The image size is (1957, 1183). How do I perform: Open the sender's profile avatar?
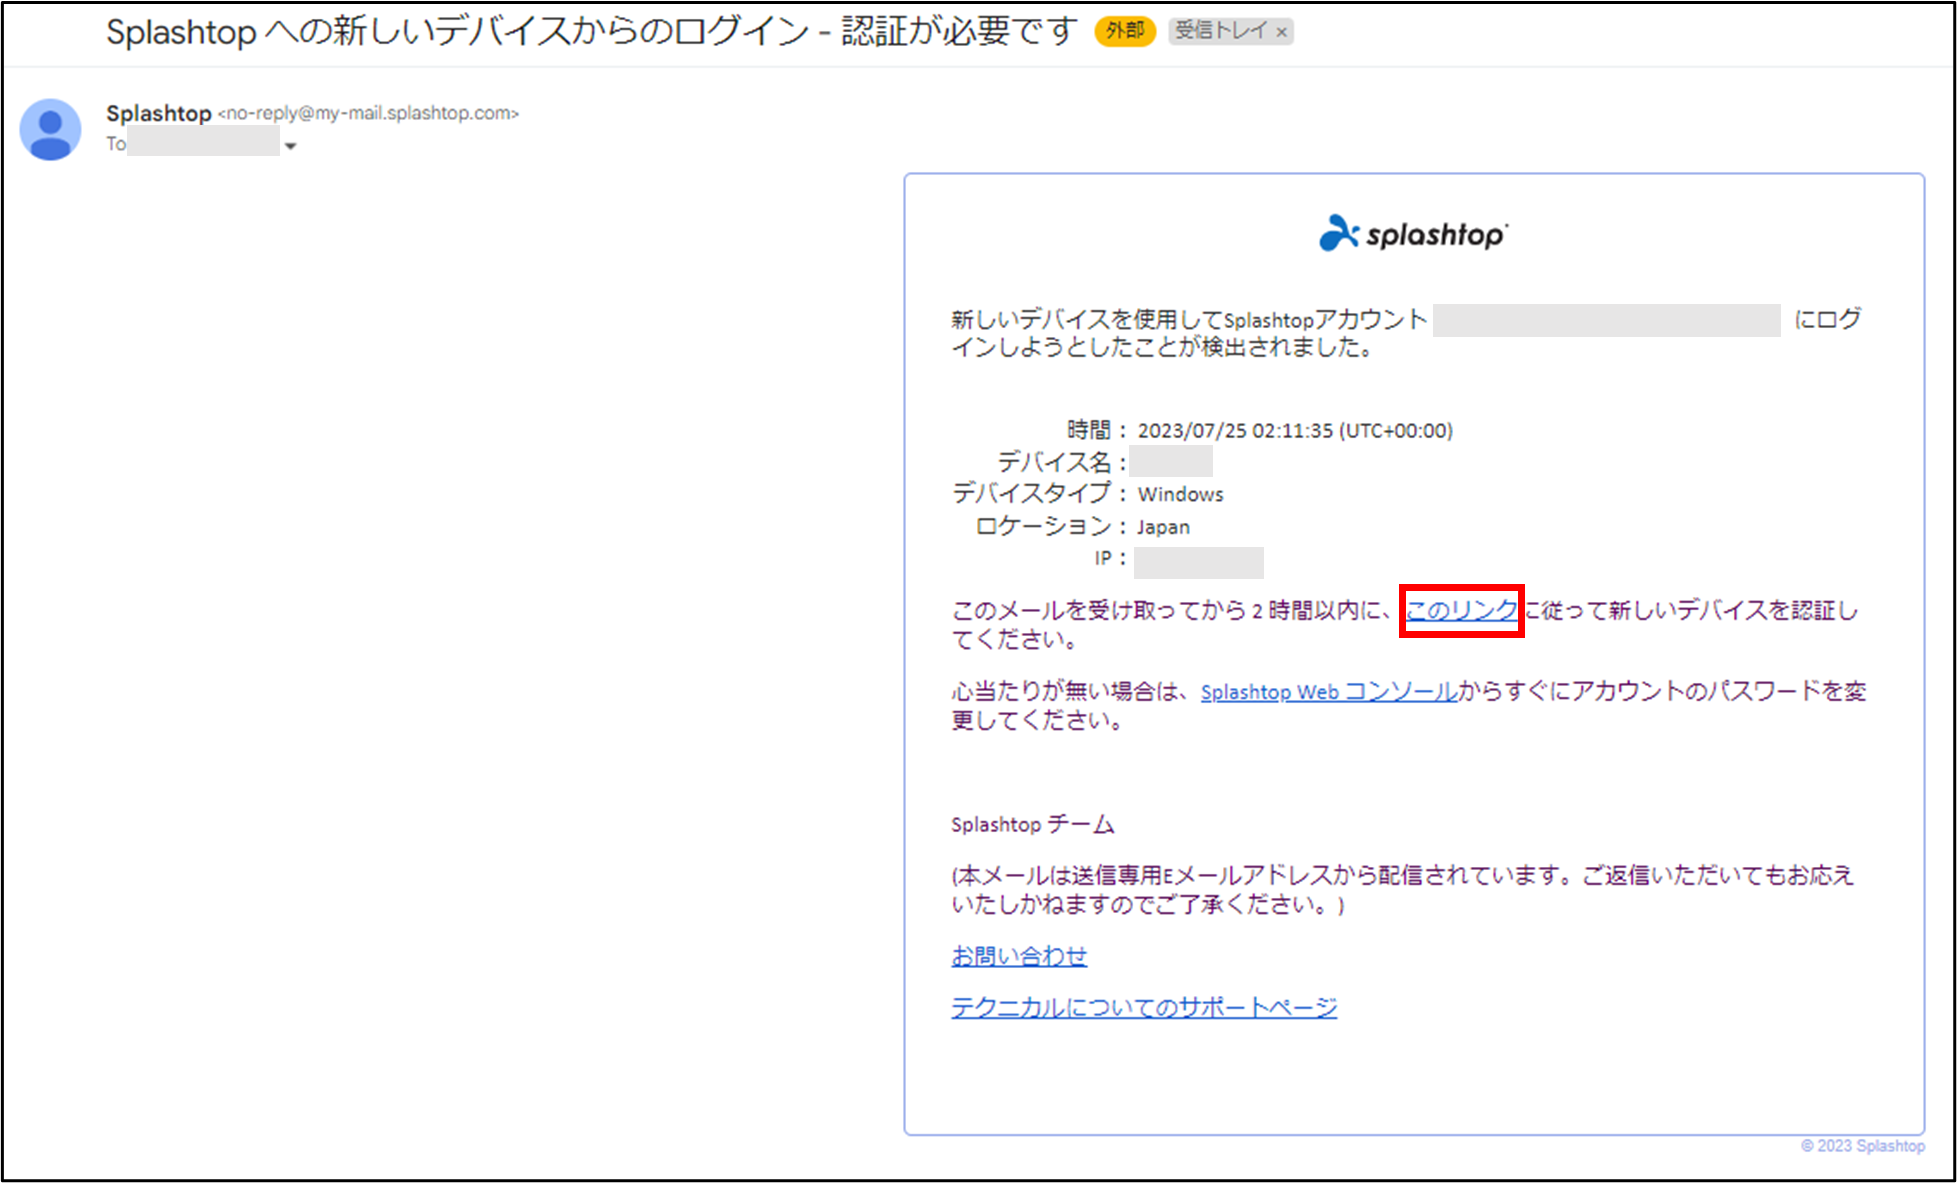(x=51, y=129)
